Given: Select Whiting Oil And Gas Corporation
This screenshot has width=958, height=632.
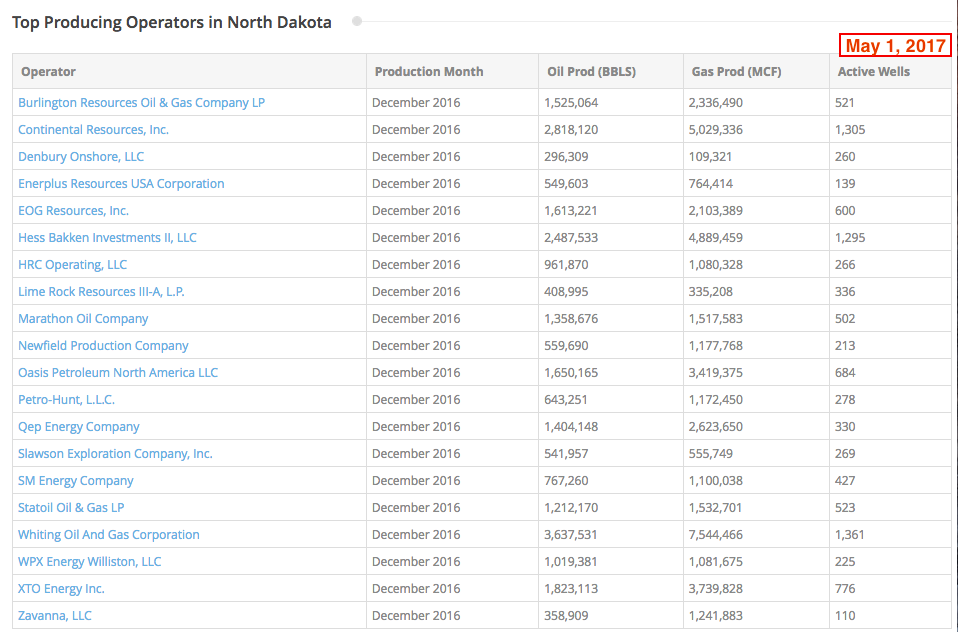Looking at the screenshot, I should (109, 534).
